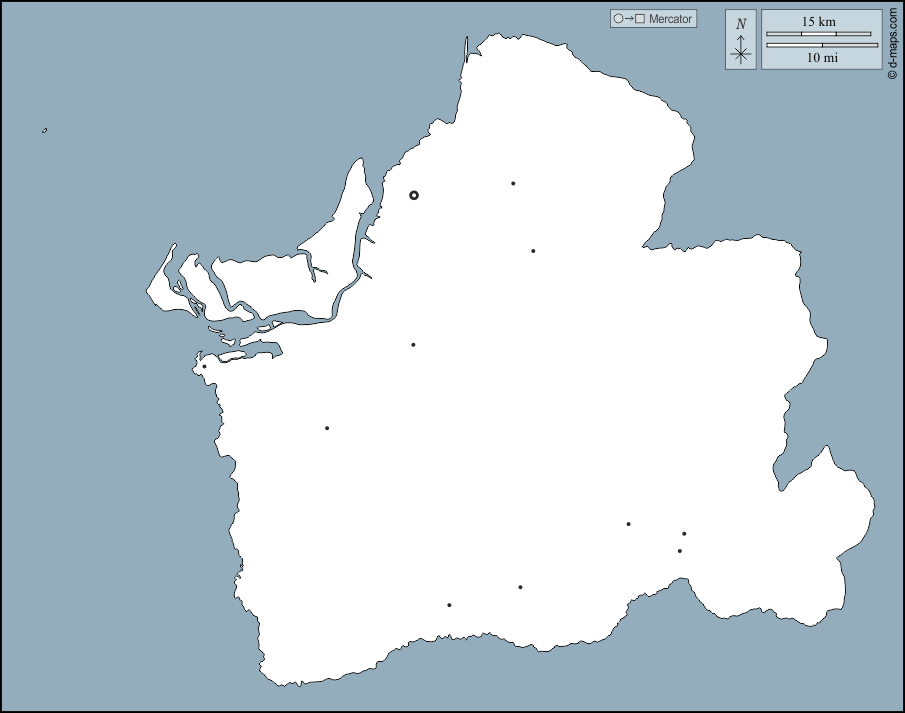Click the northernmost small city dot
Viewport: 905px width, 713px height.
pyautogui.click(x=513, y=183)
